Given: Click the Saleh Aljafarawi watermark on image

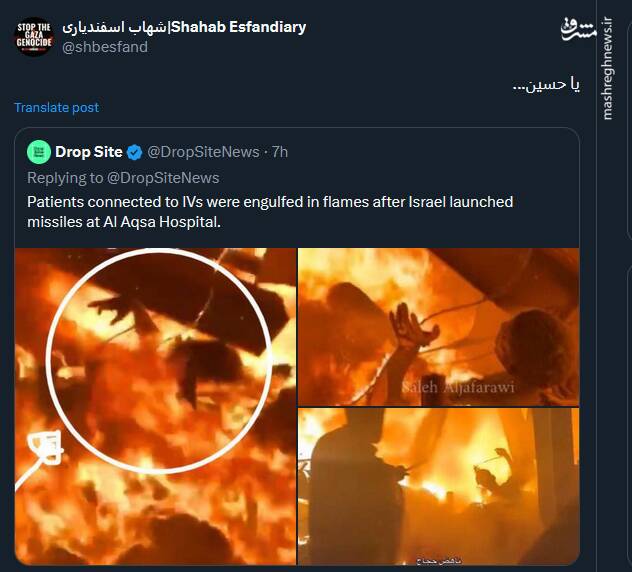Looking at the screenshot, I should point(458,387).
